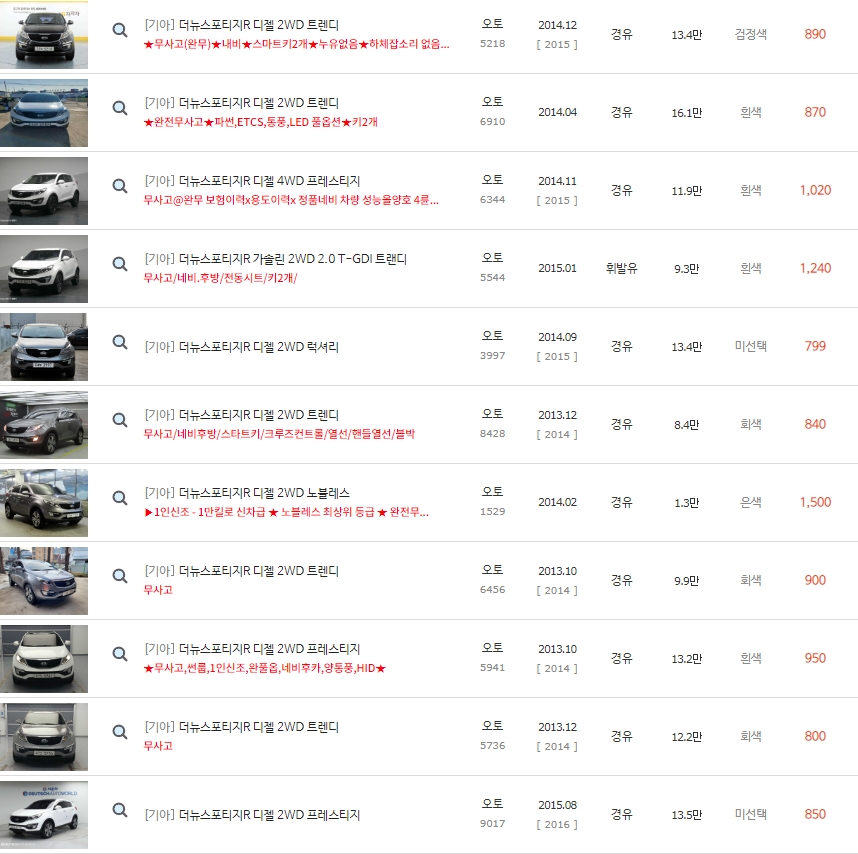Click the mileage value 8.4만
This screenshot has height=854, width=858.
pos(687,425)
